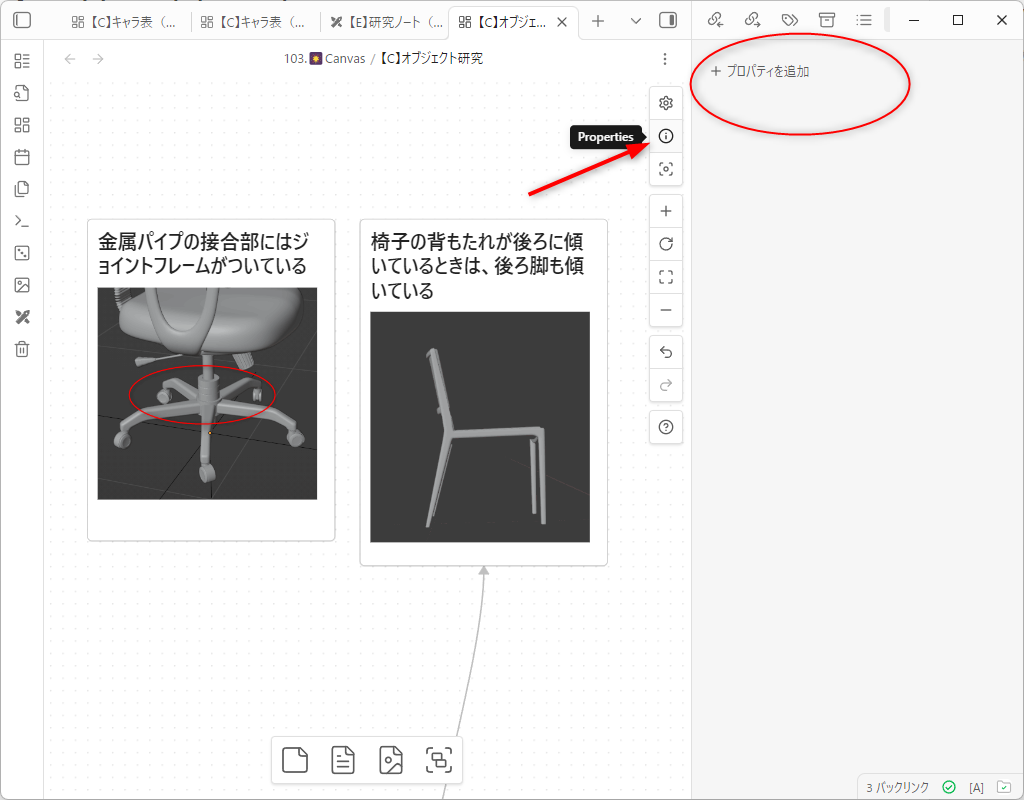Open canvas settings gear icon
The image size is (1024, 800).
tap(666, 103)
